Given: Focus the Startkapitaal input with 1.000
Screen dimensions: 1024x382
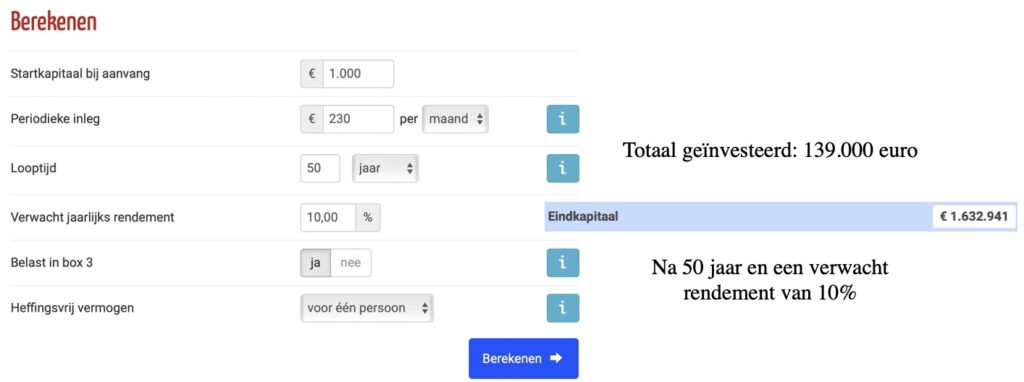Looking at the screenshot, I should pos(358,74).
